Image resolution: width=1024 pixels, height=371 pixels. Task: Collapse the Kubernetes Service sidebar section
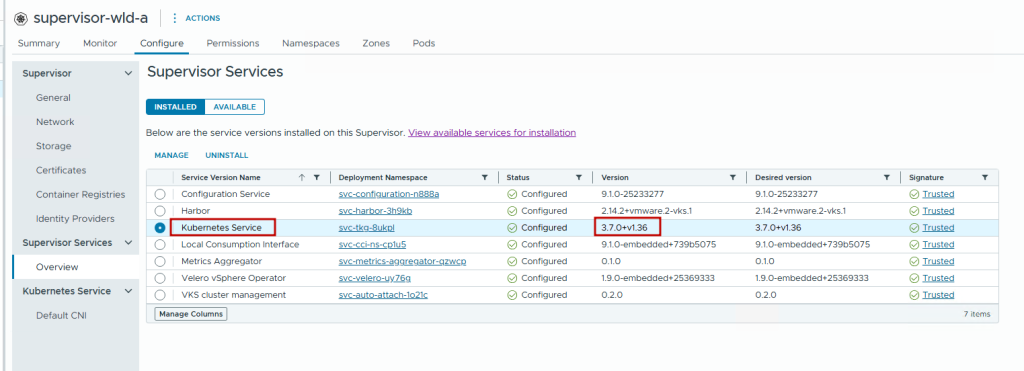[128, 291]
